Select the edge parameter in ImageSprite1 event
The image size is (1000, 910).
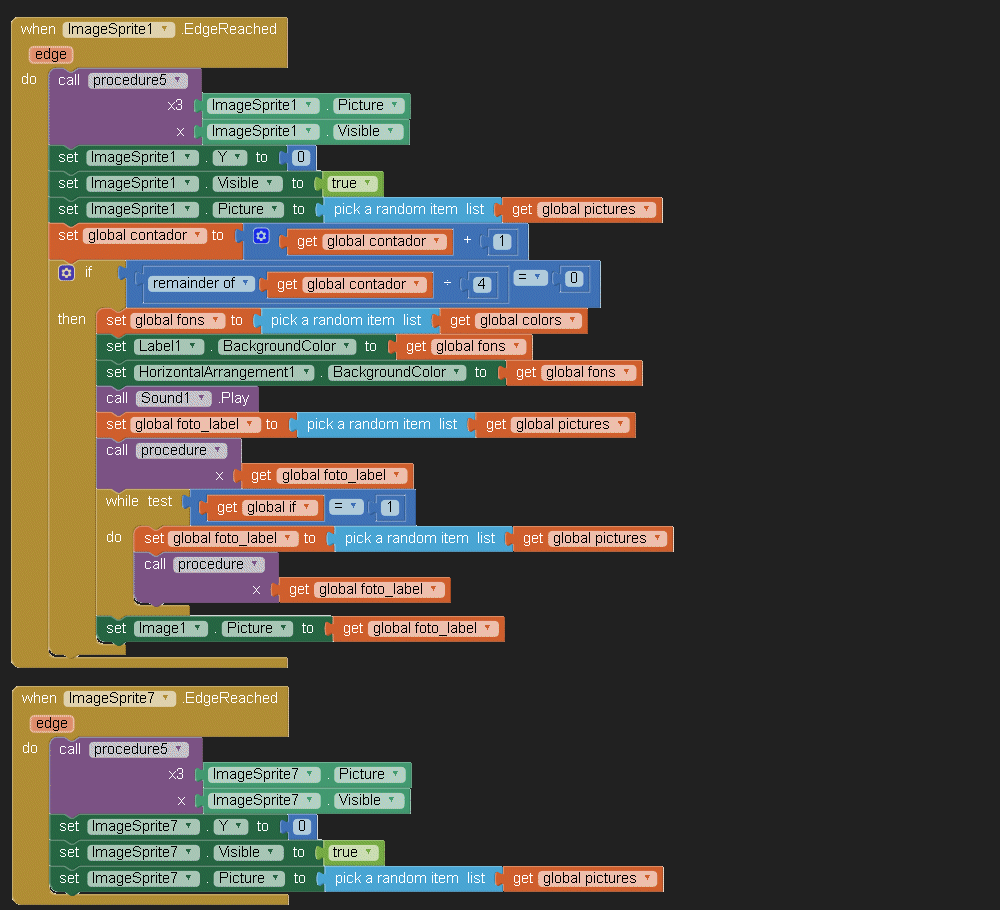pos(50,55)
